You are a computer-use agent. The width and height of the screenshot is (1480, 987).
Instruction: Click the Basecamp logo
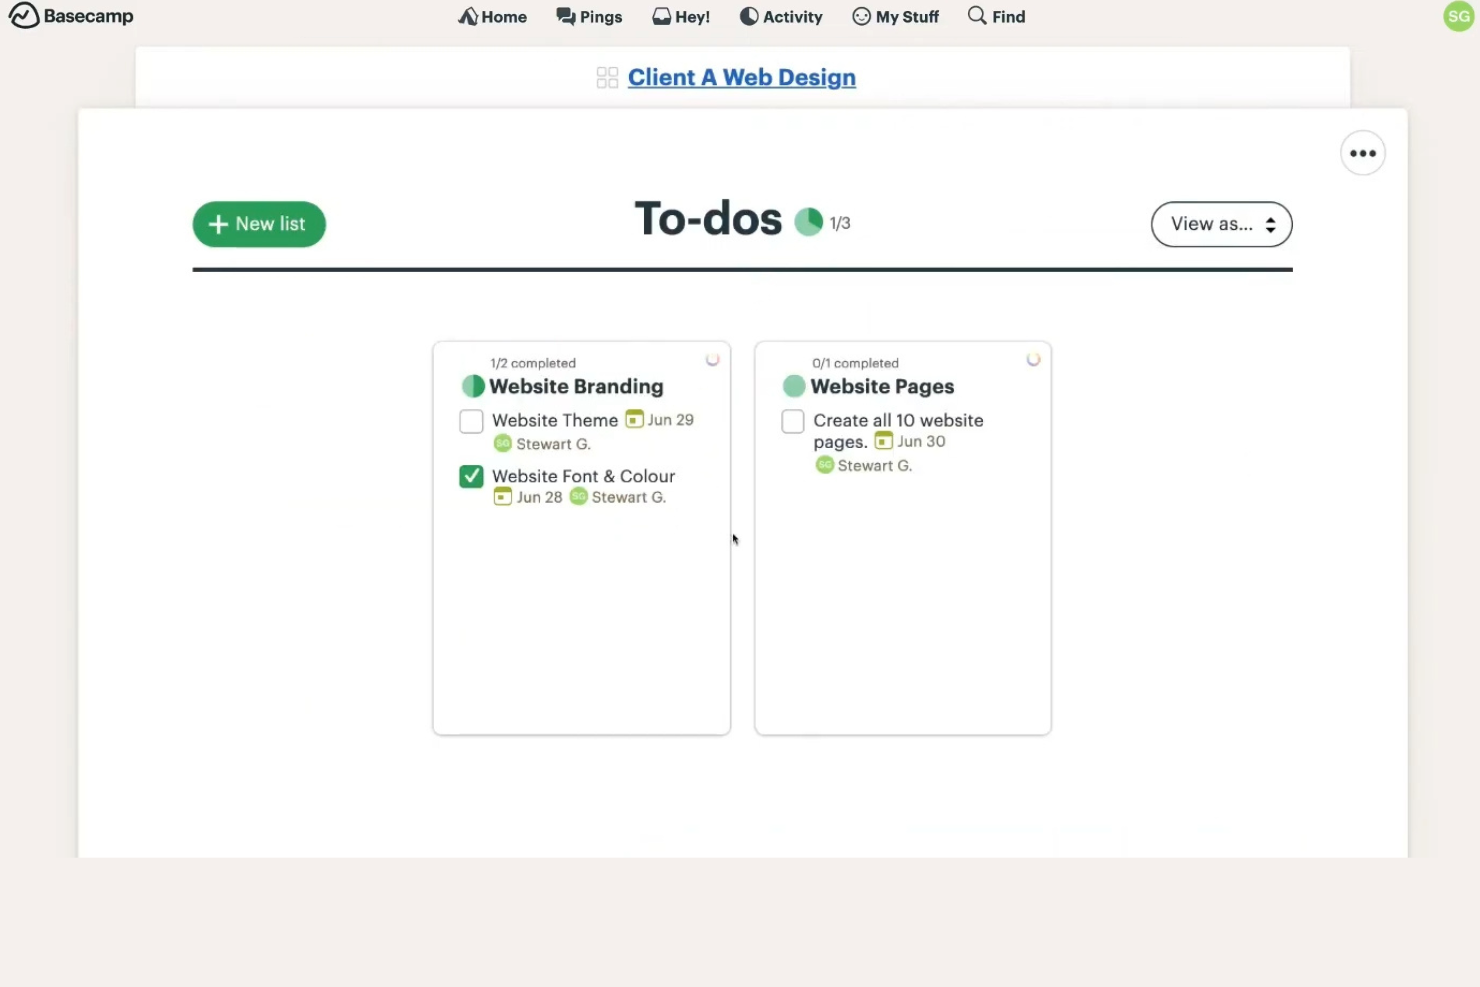[x=70, y=16]
